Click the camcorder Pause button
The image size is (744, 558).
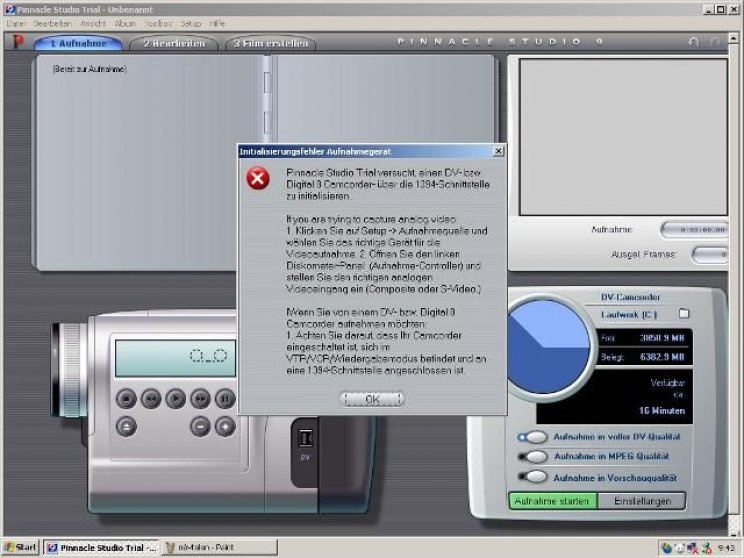coord(225,399)
